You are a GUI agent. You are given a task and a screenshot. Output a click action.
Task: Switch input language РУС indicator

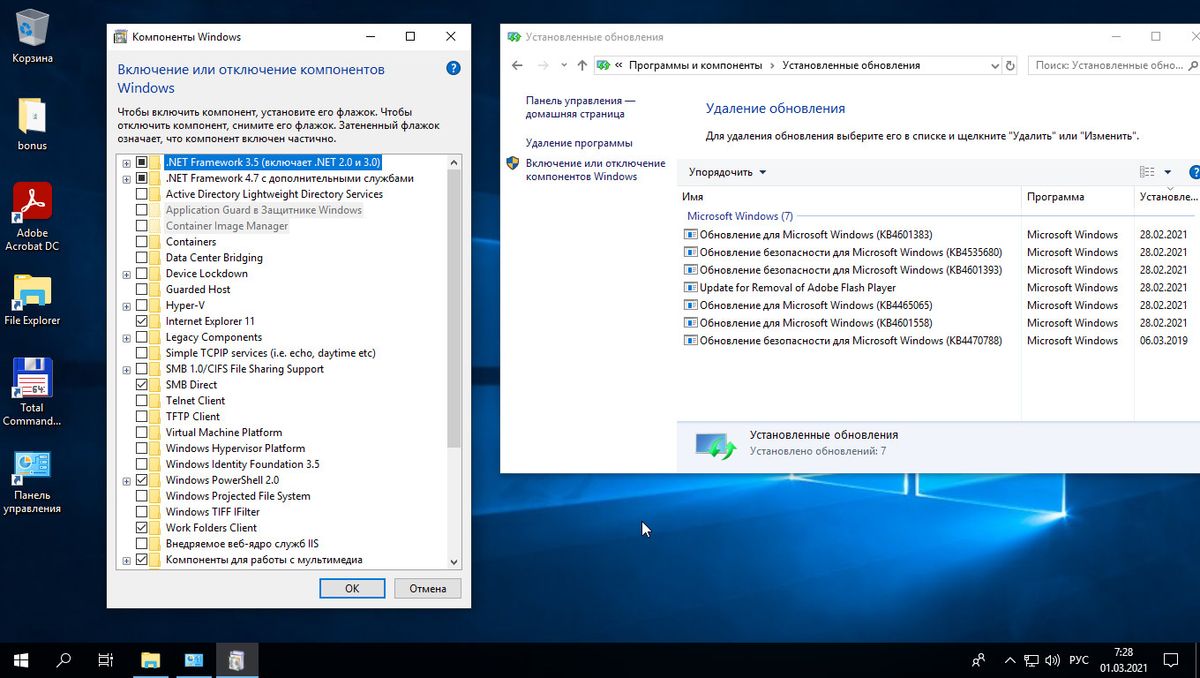(x=1079, y=660)
